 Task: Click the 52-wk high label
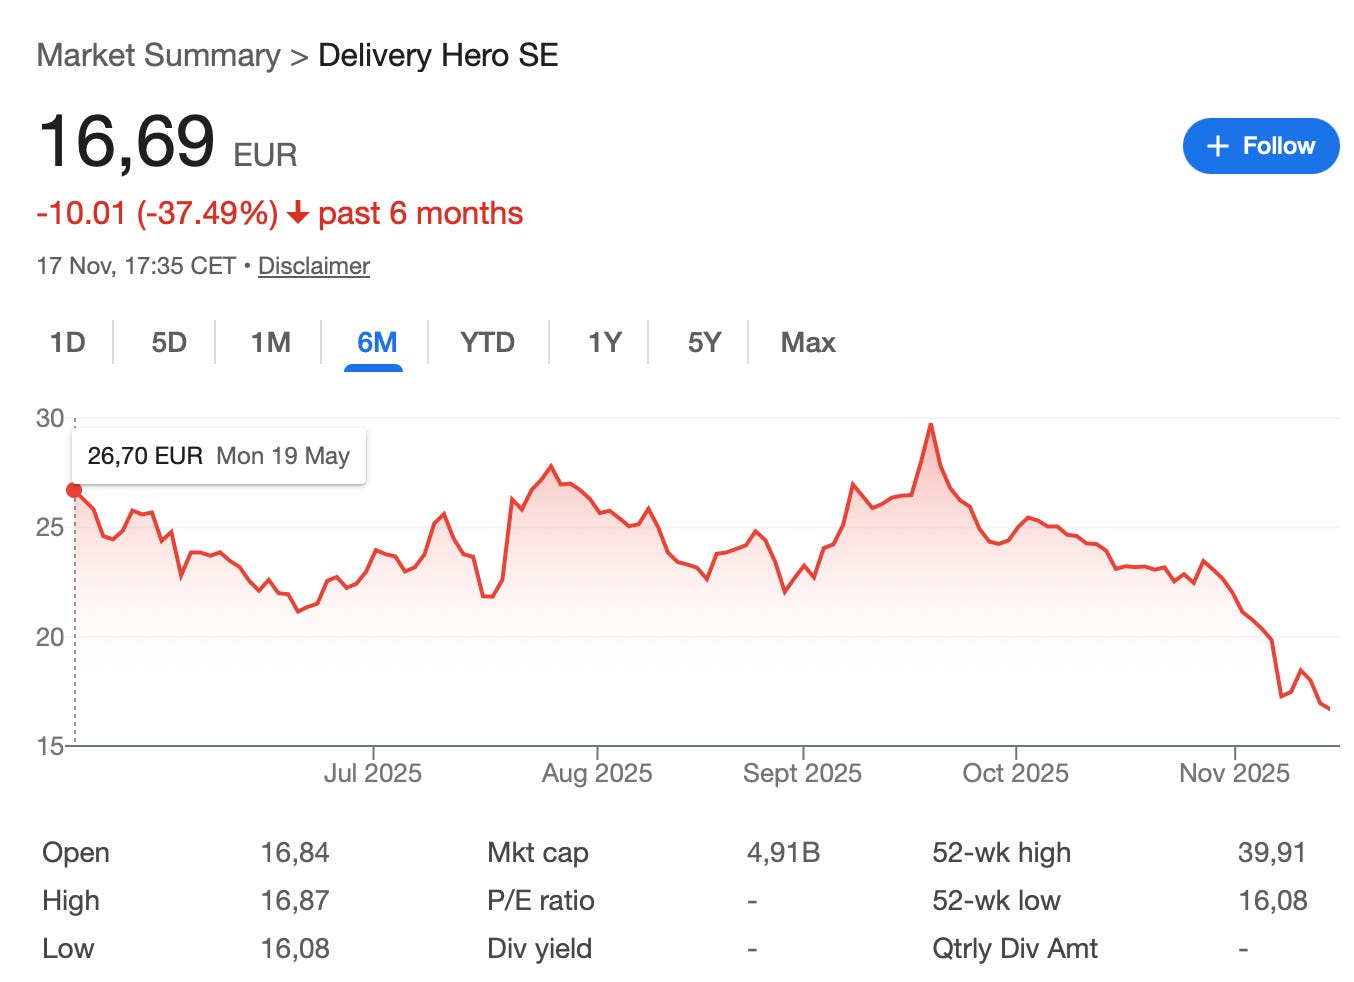(1002, 853)
